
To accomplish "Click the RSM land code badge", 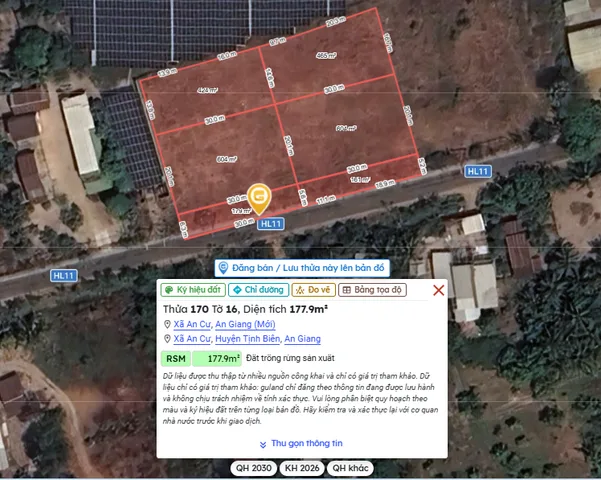I will [176, 359].
